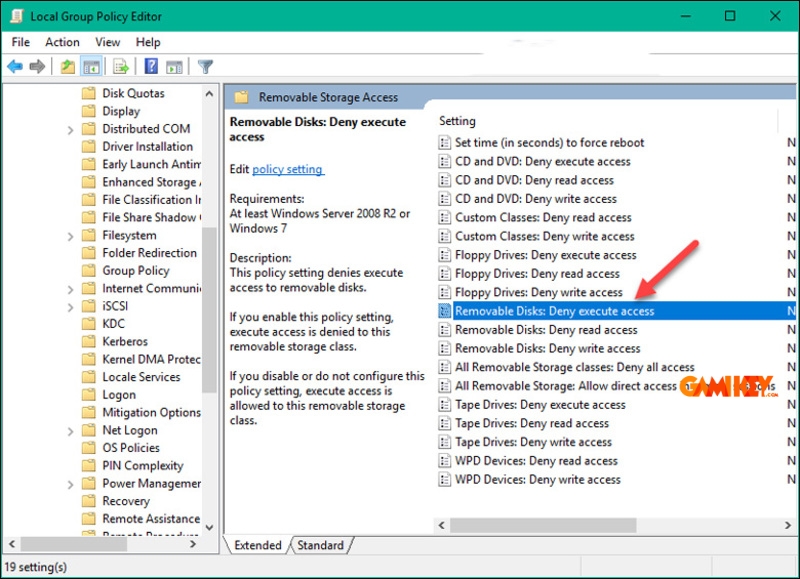Open Help via the question-mark icon
This screenshot has width=800, height=579.
pyautogui.click(x=151, y=66)
